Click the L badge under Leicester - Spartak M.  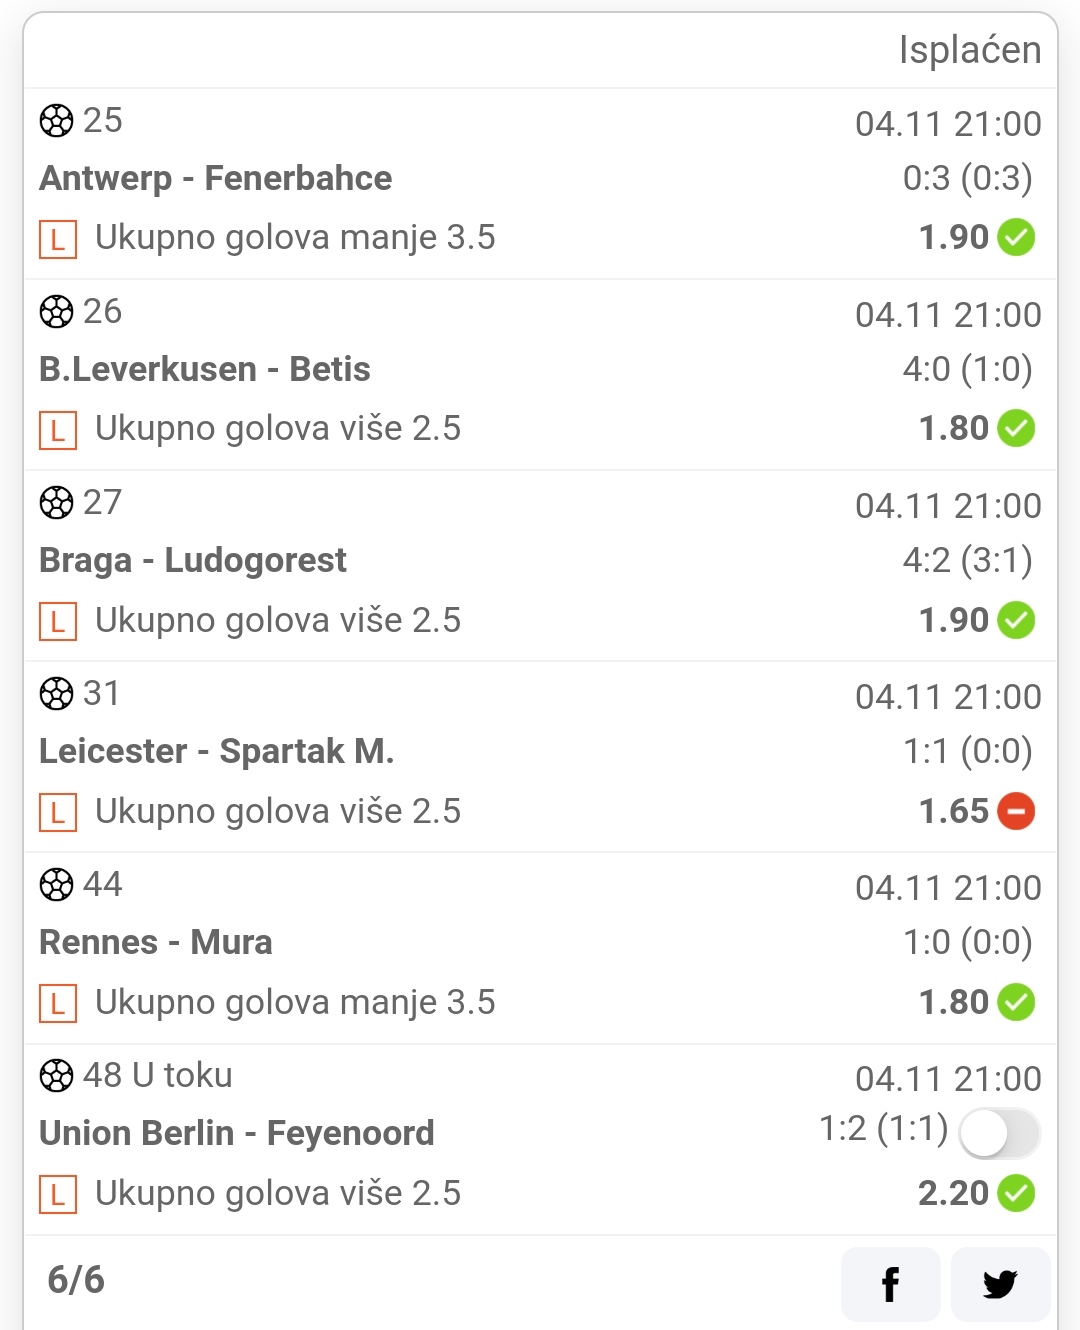tap(58, 812)
